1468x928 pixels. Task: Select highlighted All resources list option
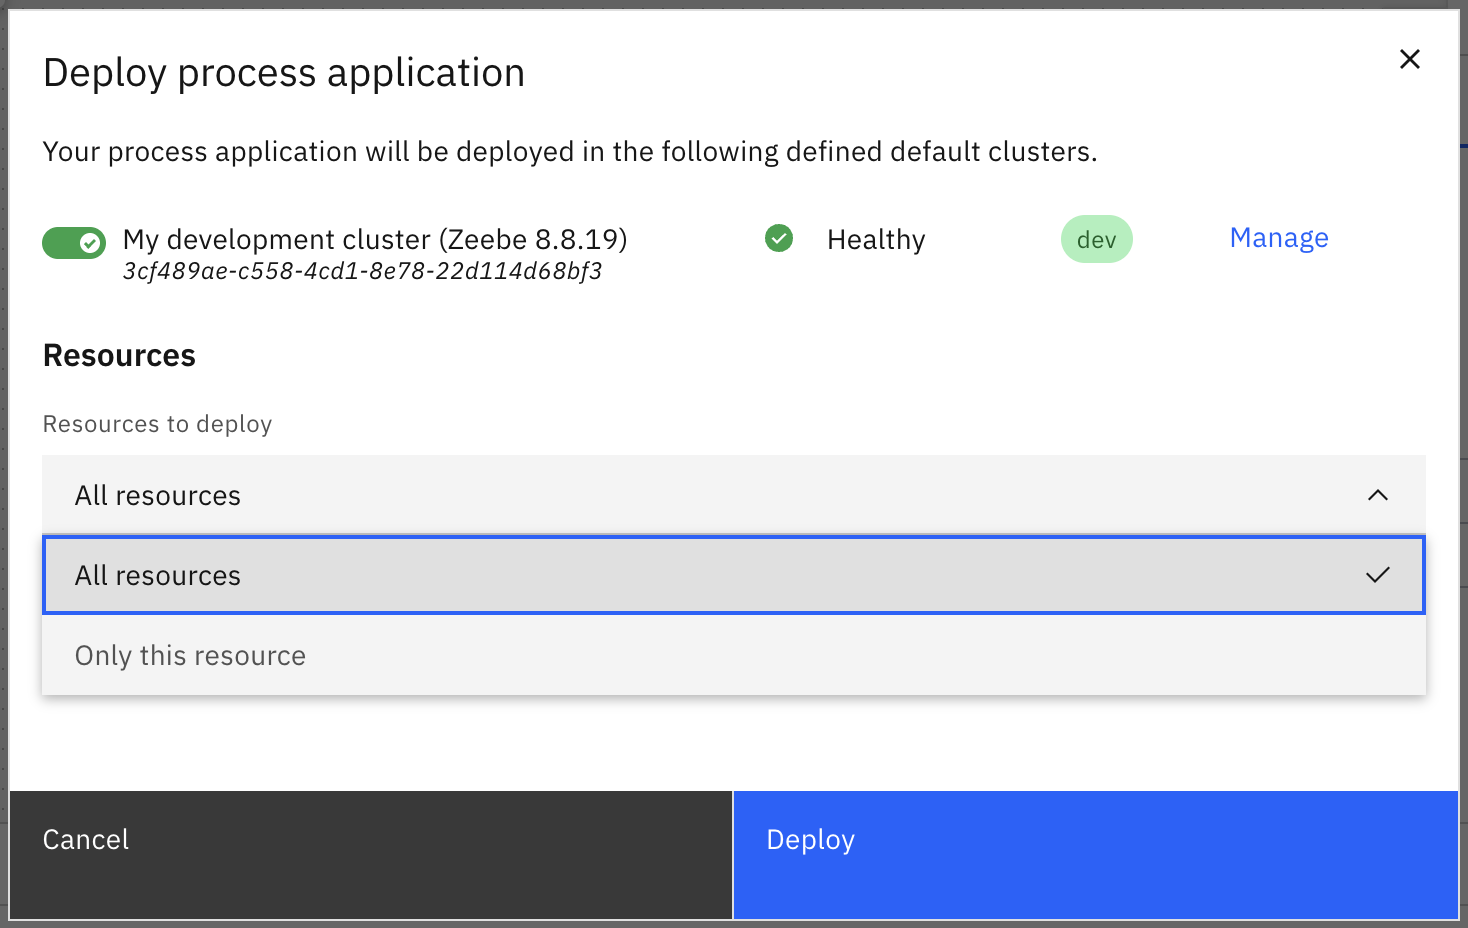pos(700,575)
